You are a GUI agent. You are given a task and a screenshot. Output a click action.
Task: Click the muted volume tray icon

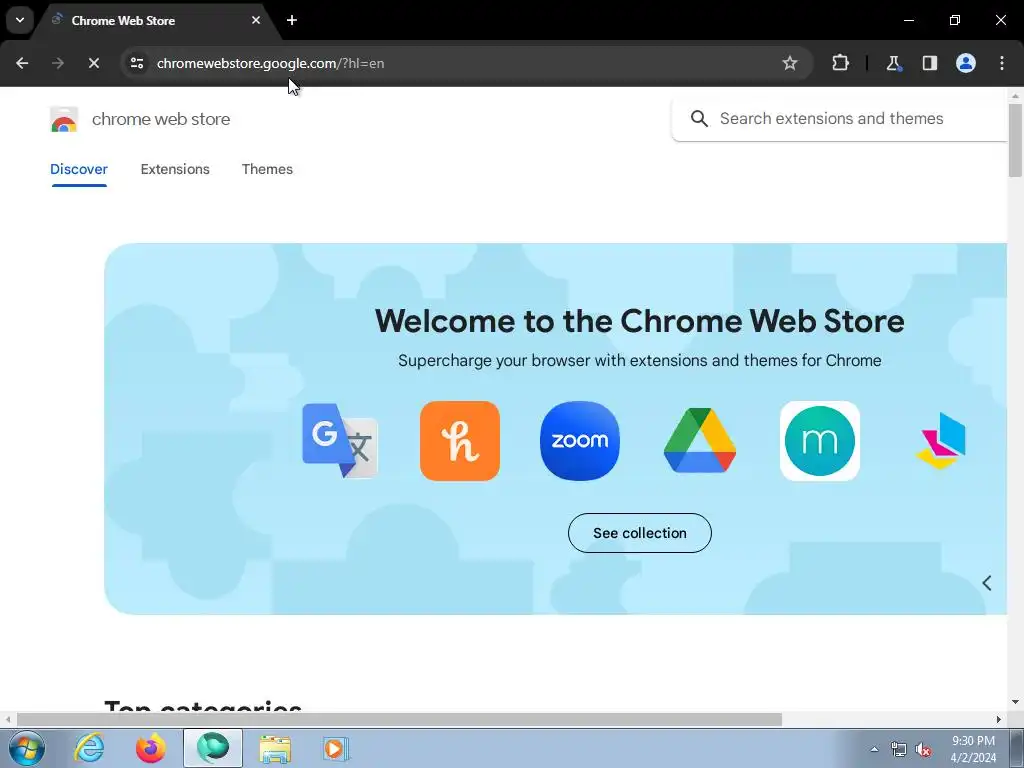pos(923,750)
